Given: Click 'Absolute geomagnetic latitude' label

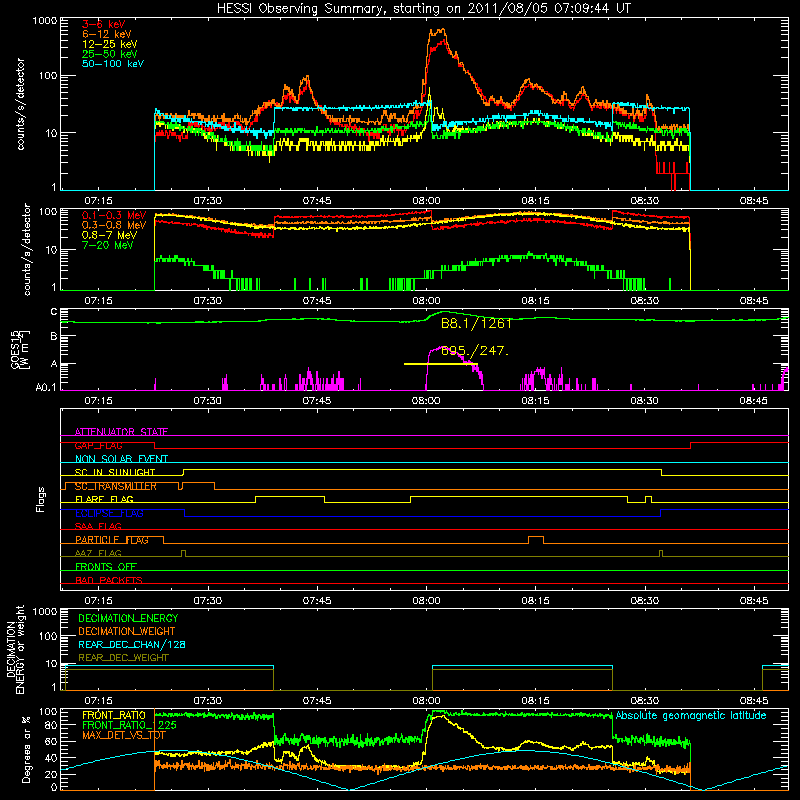Looking at the screenshot, I should [x=691, y=716].
